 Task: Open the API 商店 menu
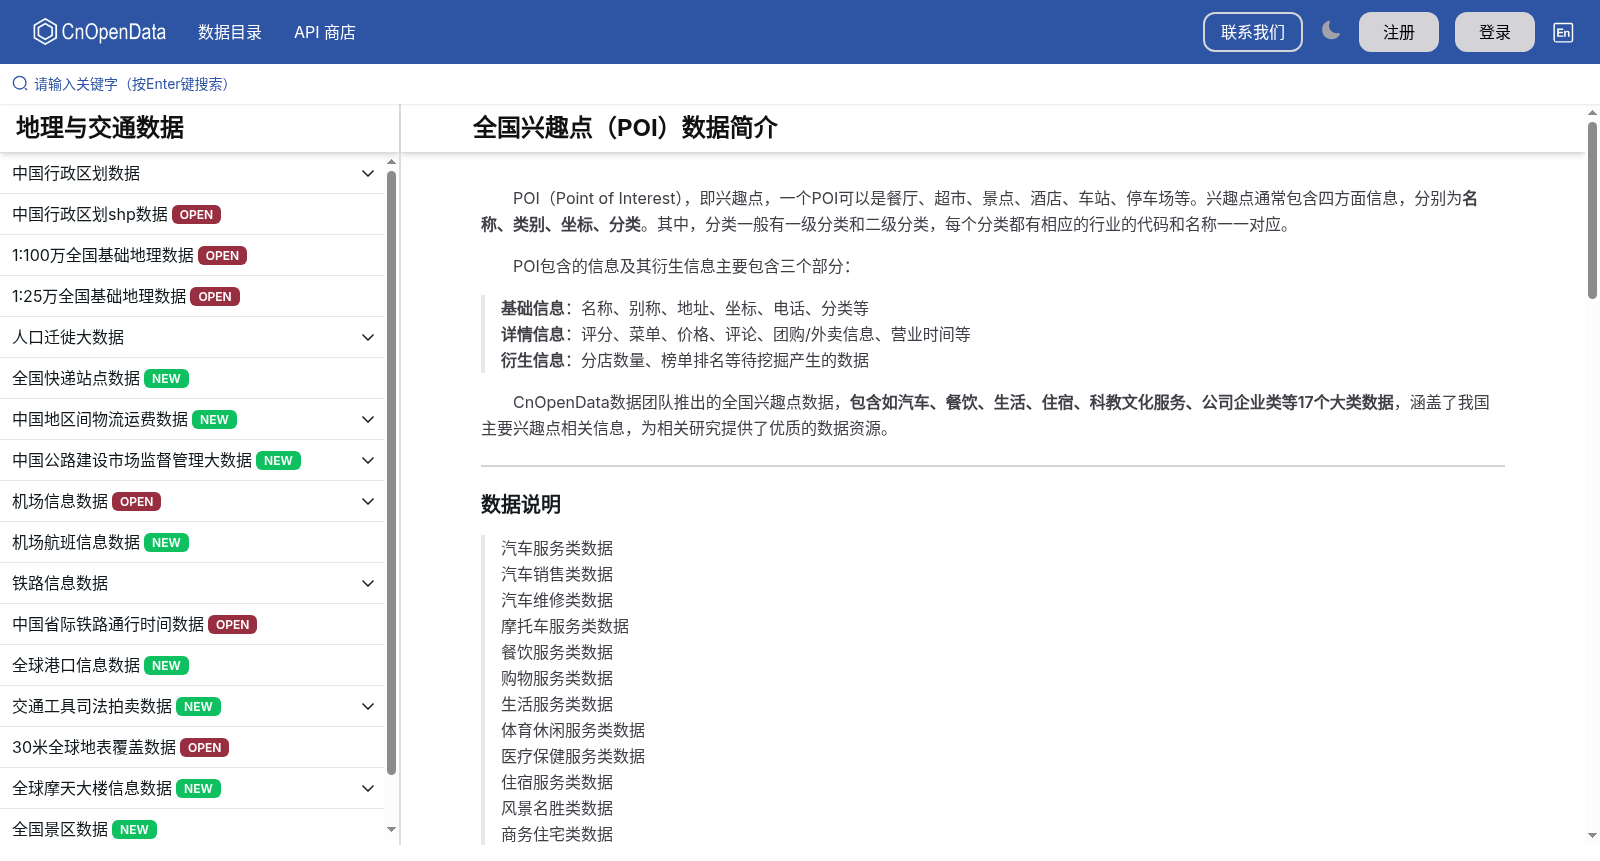(325, 32)
